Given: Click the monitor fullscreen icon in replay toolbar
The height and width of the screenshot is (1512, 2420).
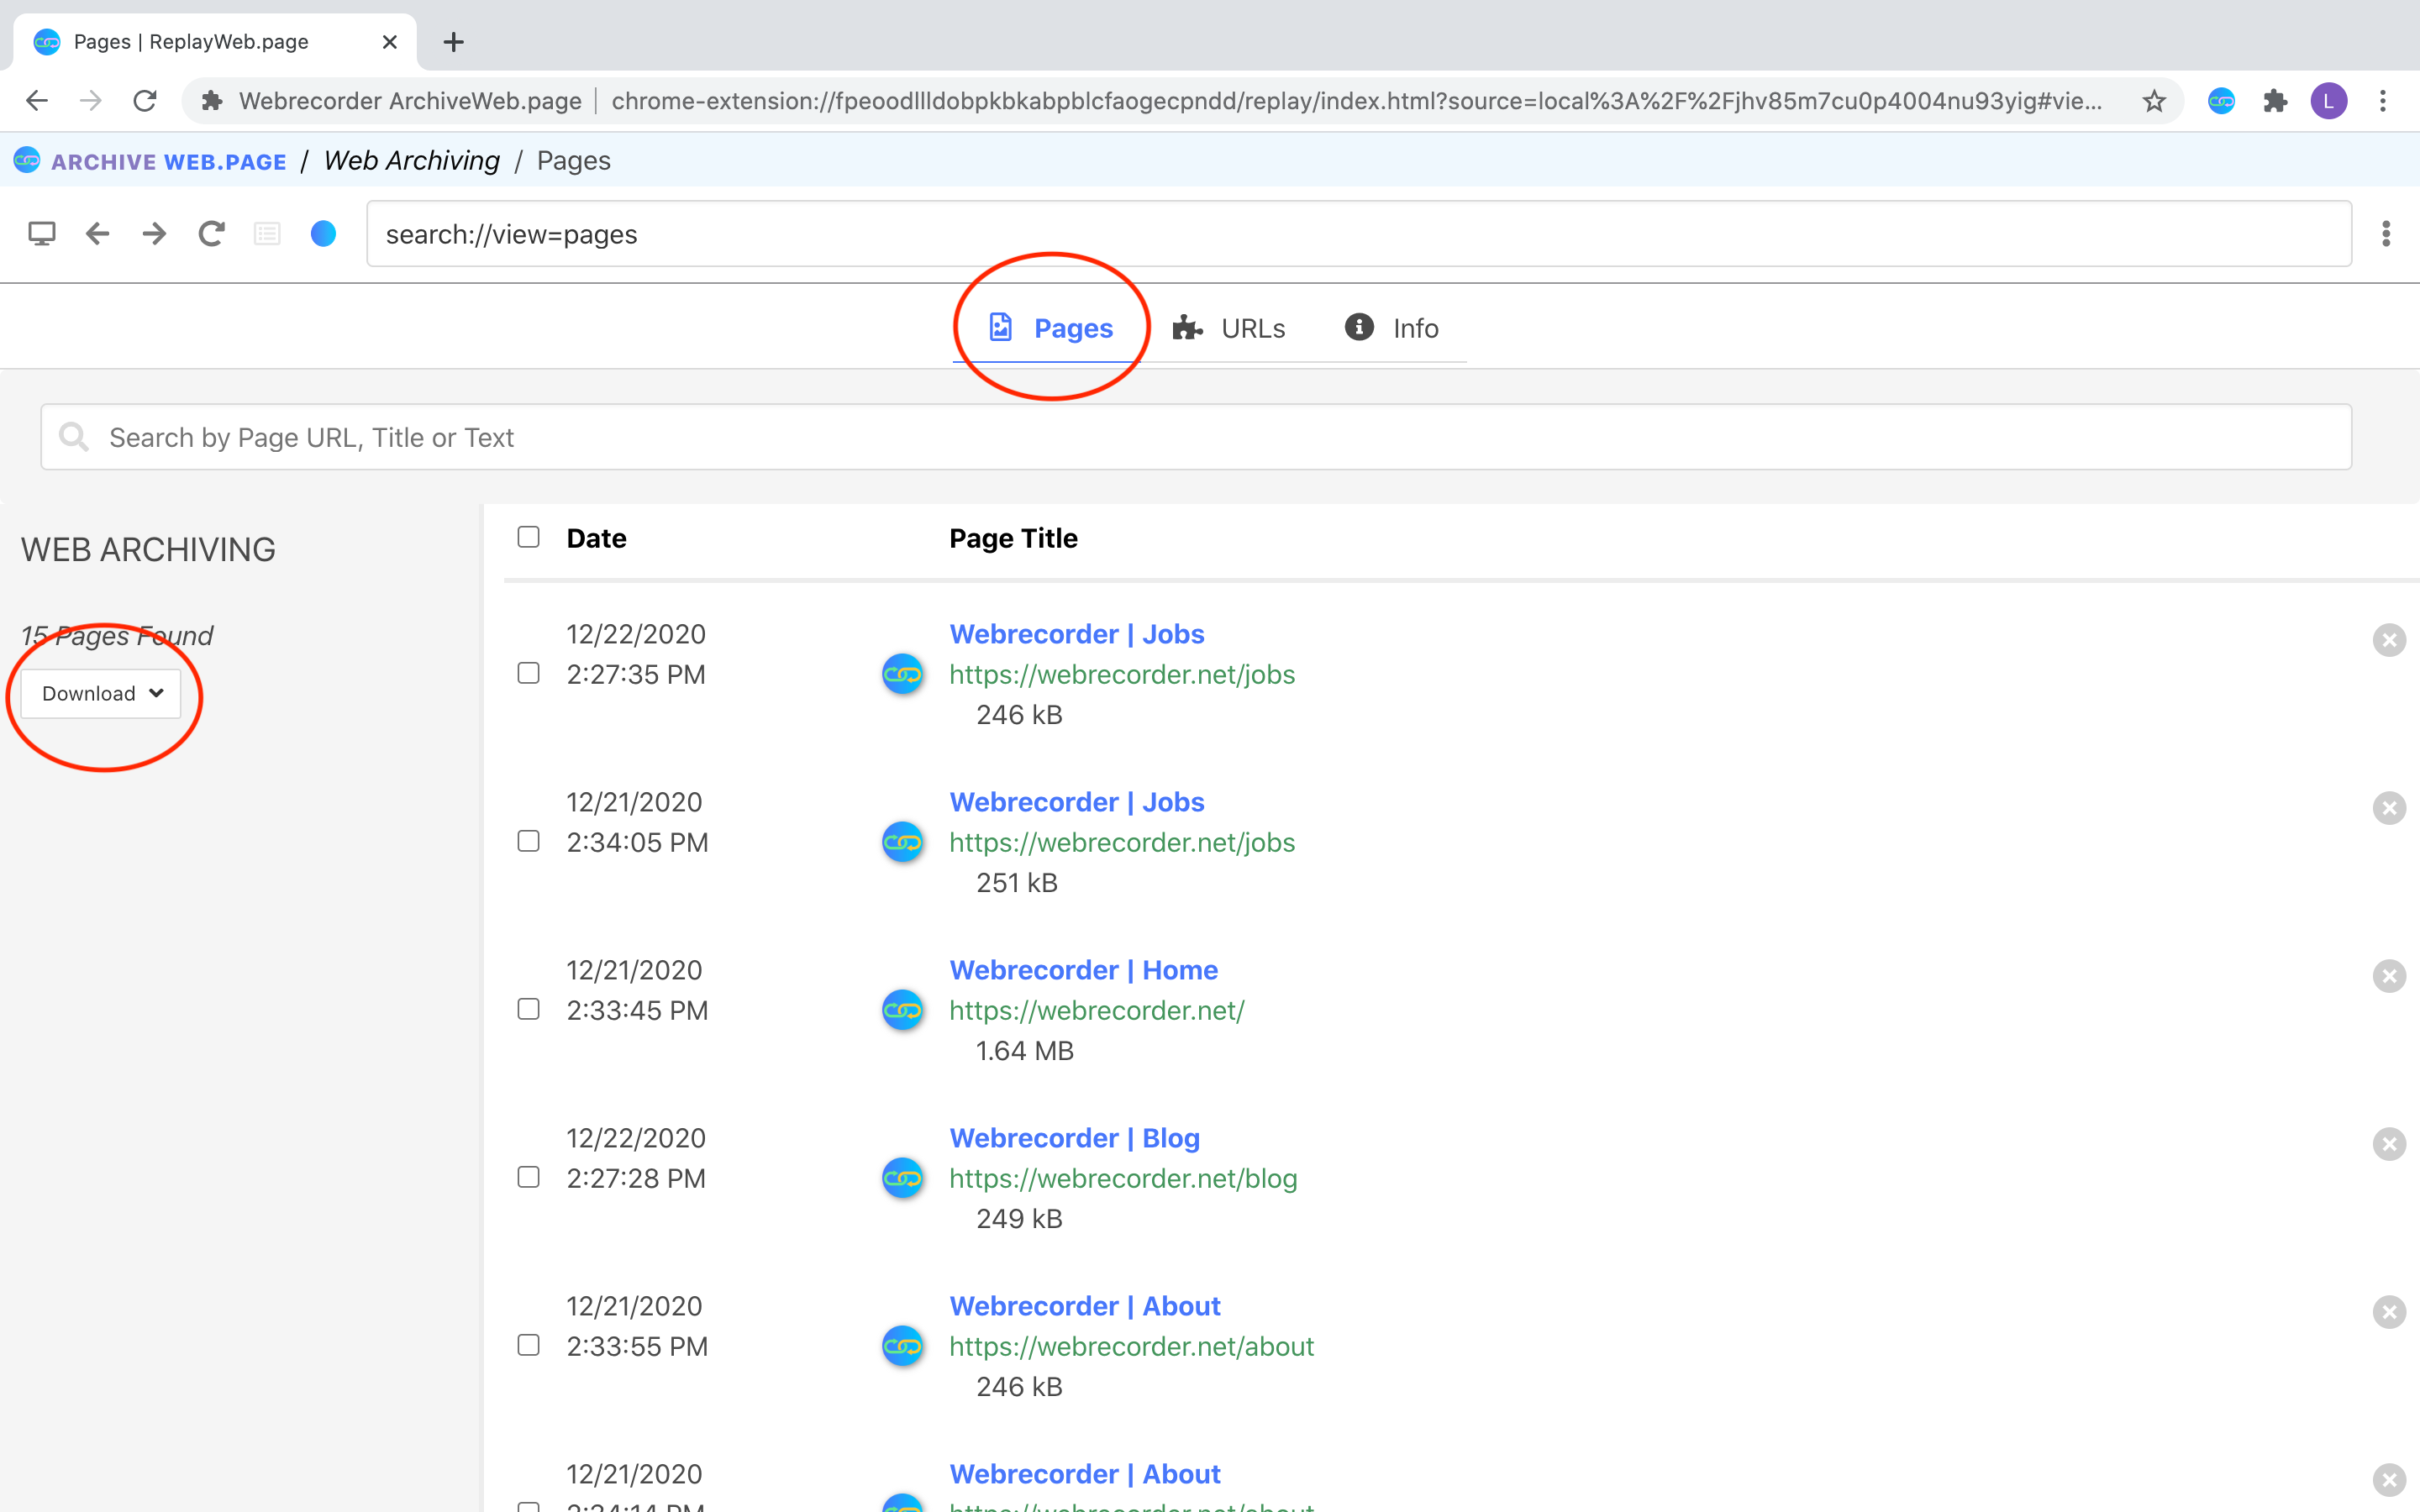Looking at the screenshot, I should click(41, 234).
